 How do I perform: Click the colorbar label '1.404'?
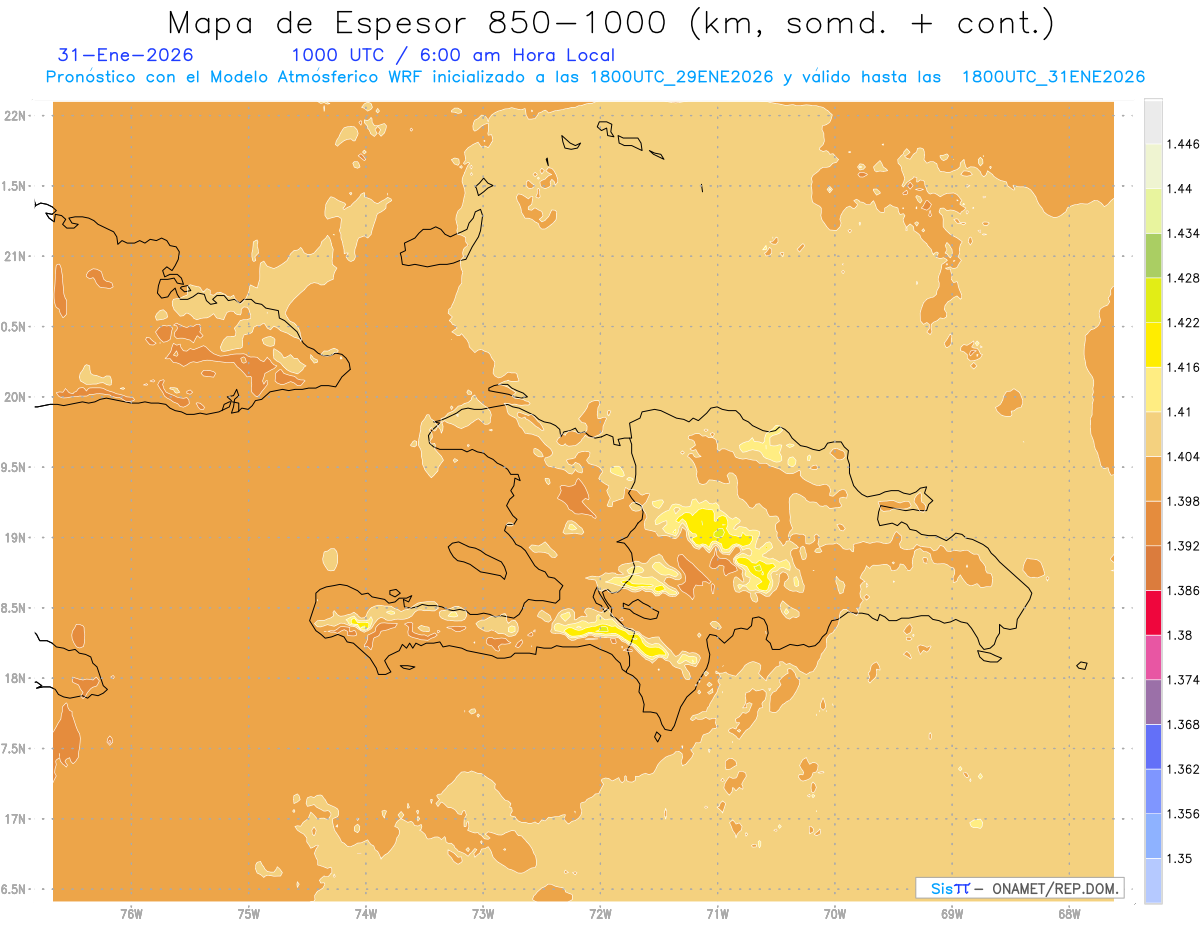tap(1183, 456)
